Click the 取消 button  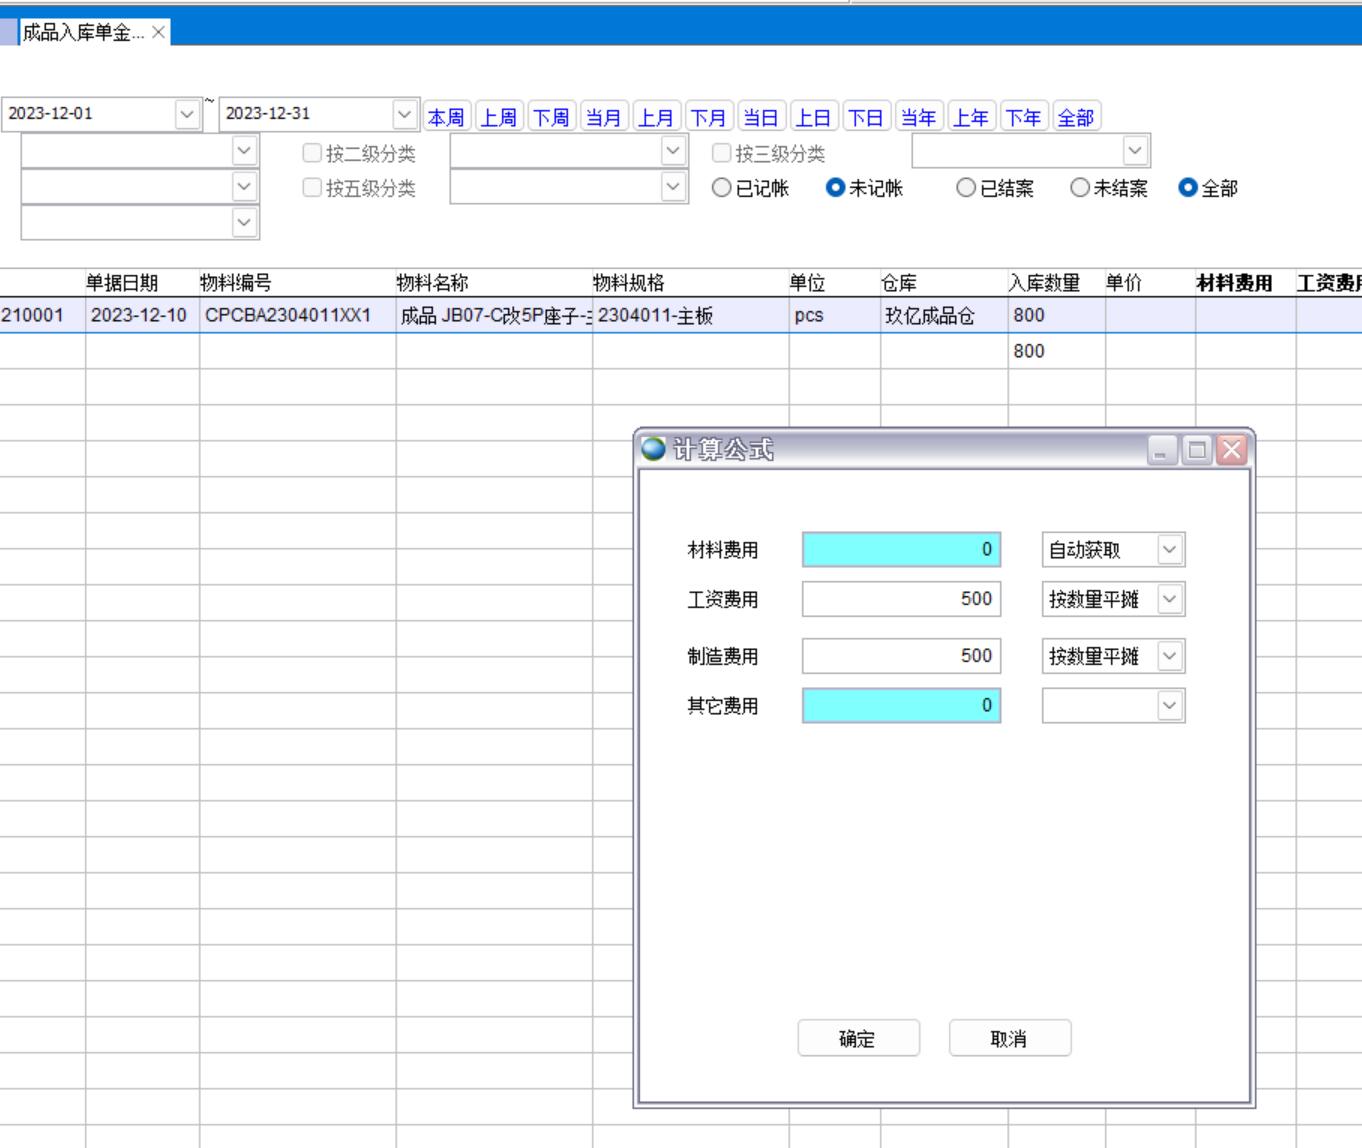point(1009,1039)
